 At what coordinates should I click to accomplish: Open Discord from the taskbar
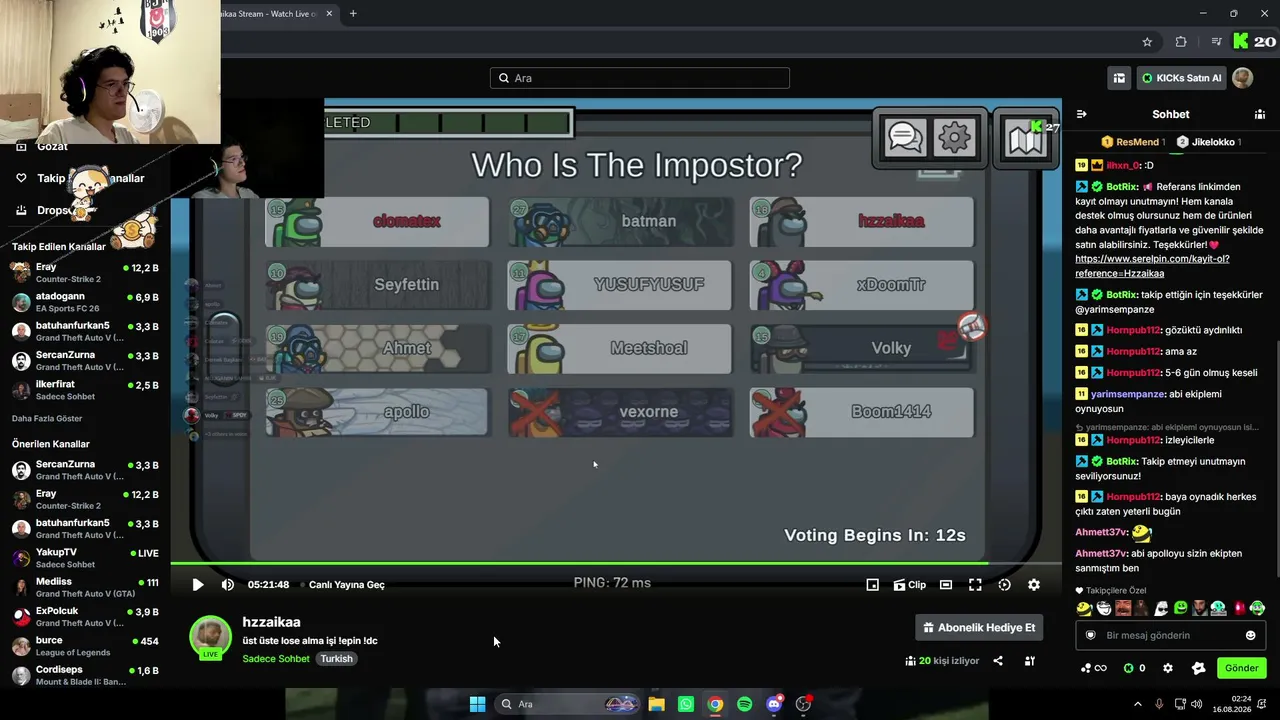pyautogui.click(x=774, y=704)
